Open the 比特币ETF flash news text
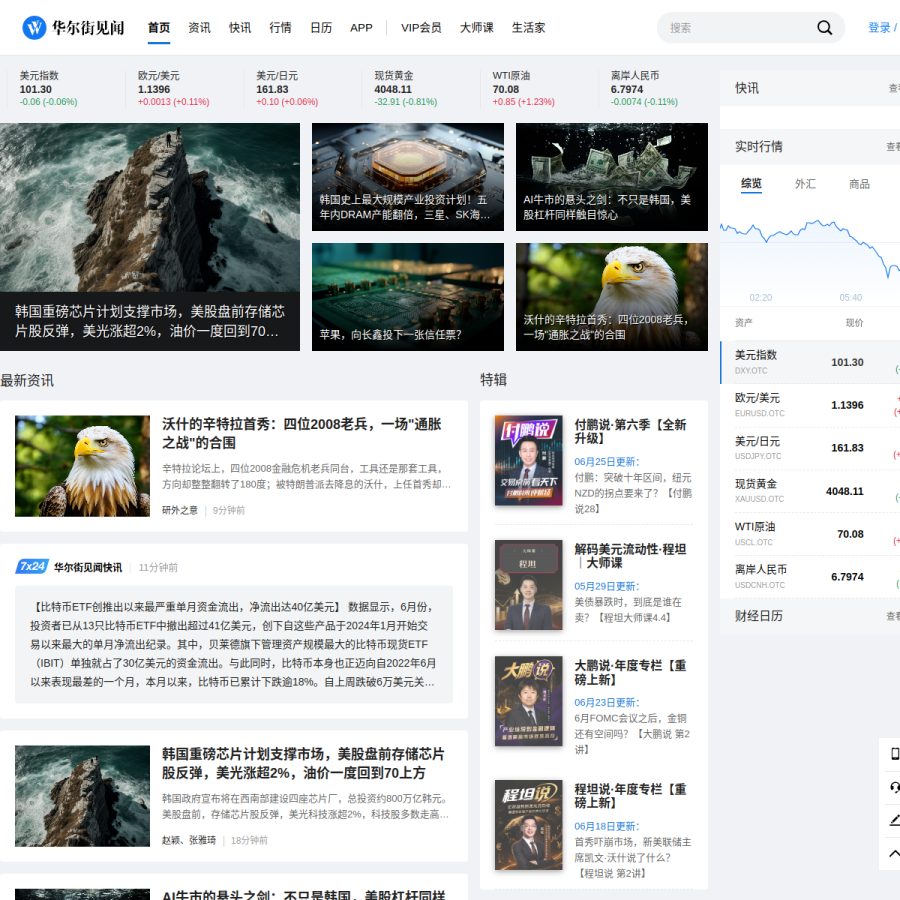900x900 pixels. pyautogui.click(x=234, y=645)
